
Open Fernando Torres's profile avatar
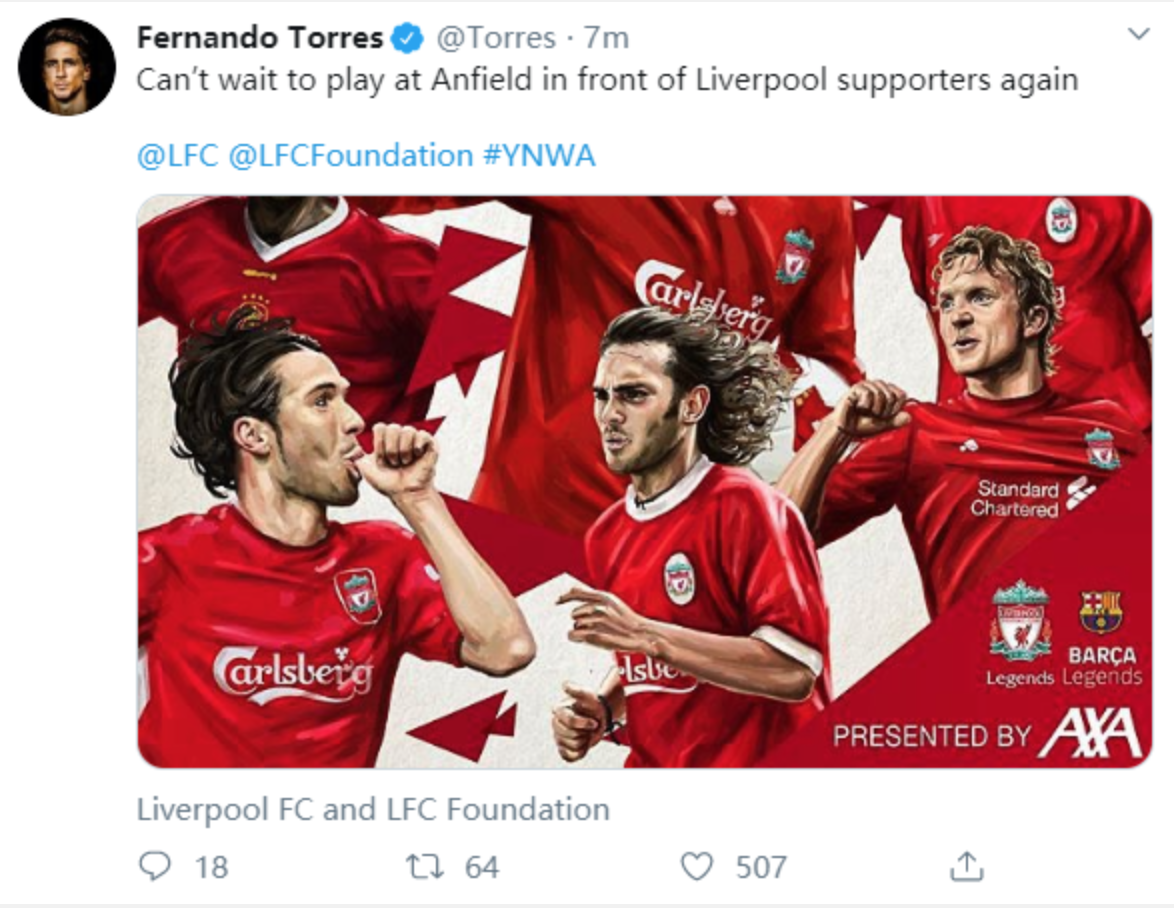66,66
